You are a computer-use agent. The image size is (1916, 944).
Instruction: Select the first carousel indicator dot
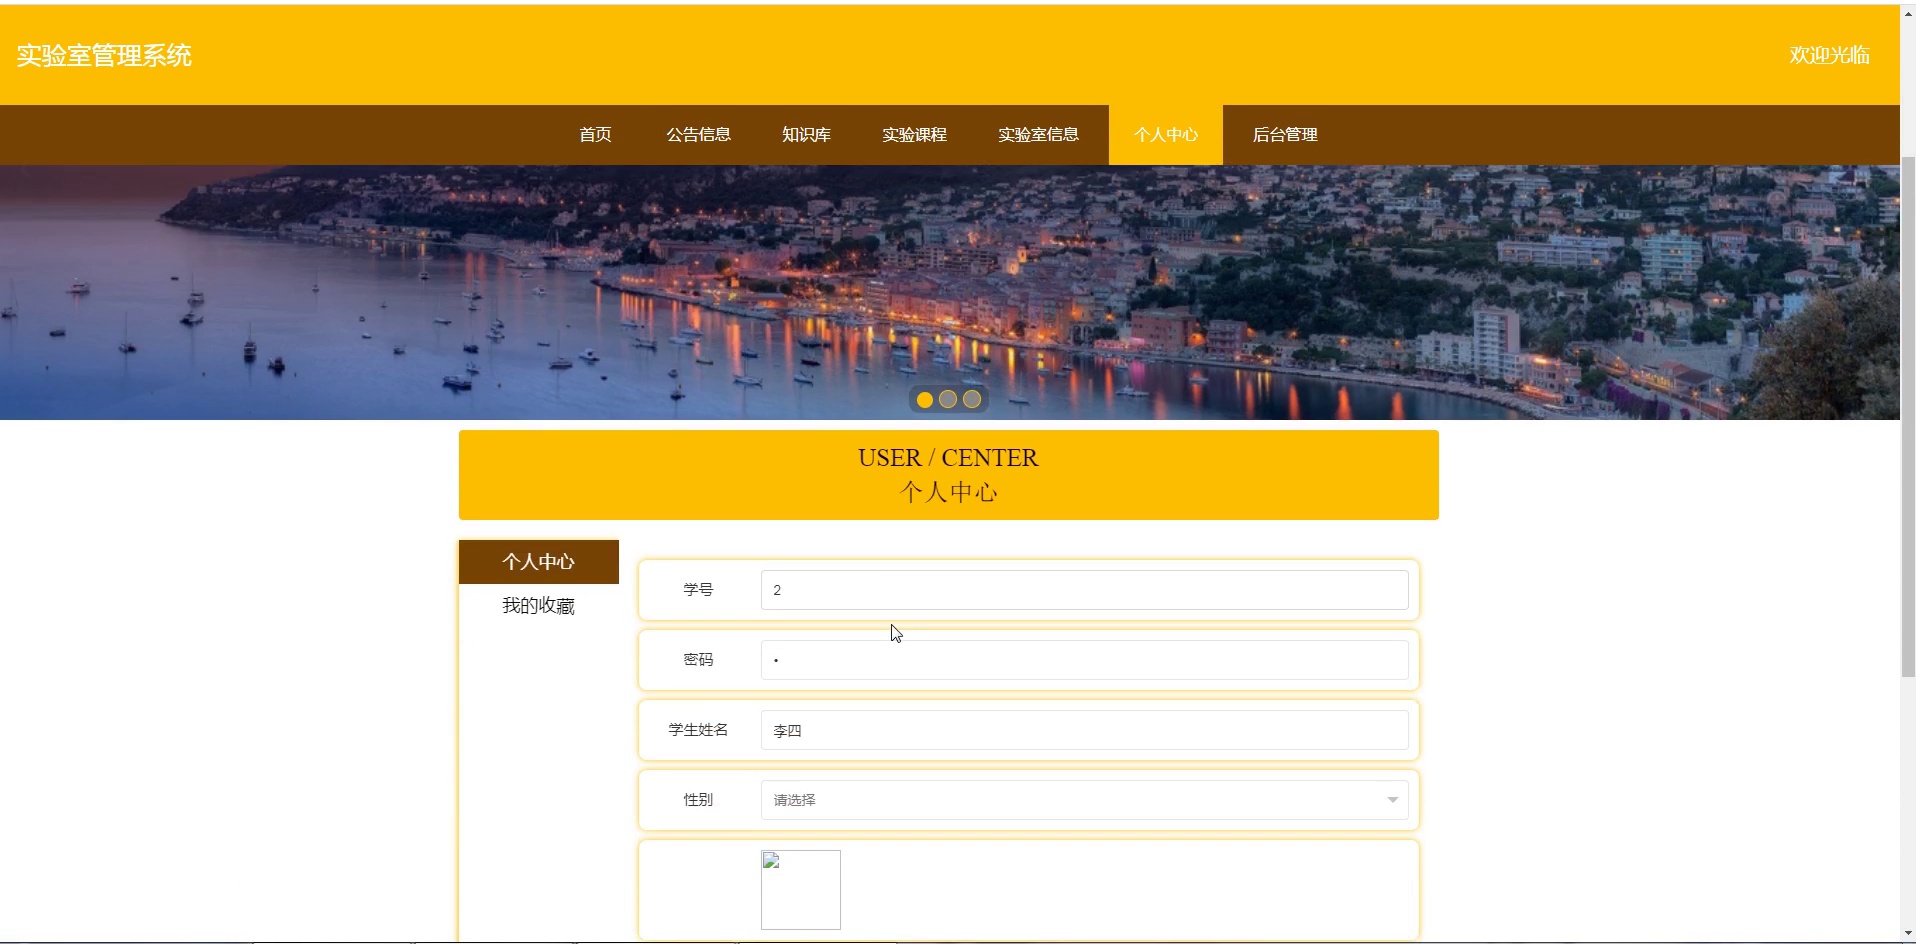tap(925, 400)
